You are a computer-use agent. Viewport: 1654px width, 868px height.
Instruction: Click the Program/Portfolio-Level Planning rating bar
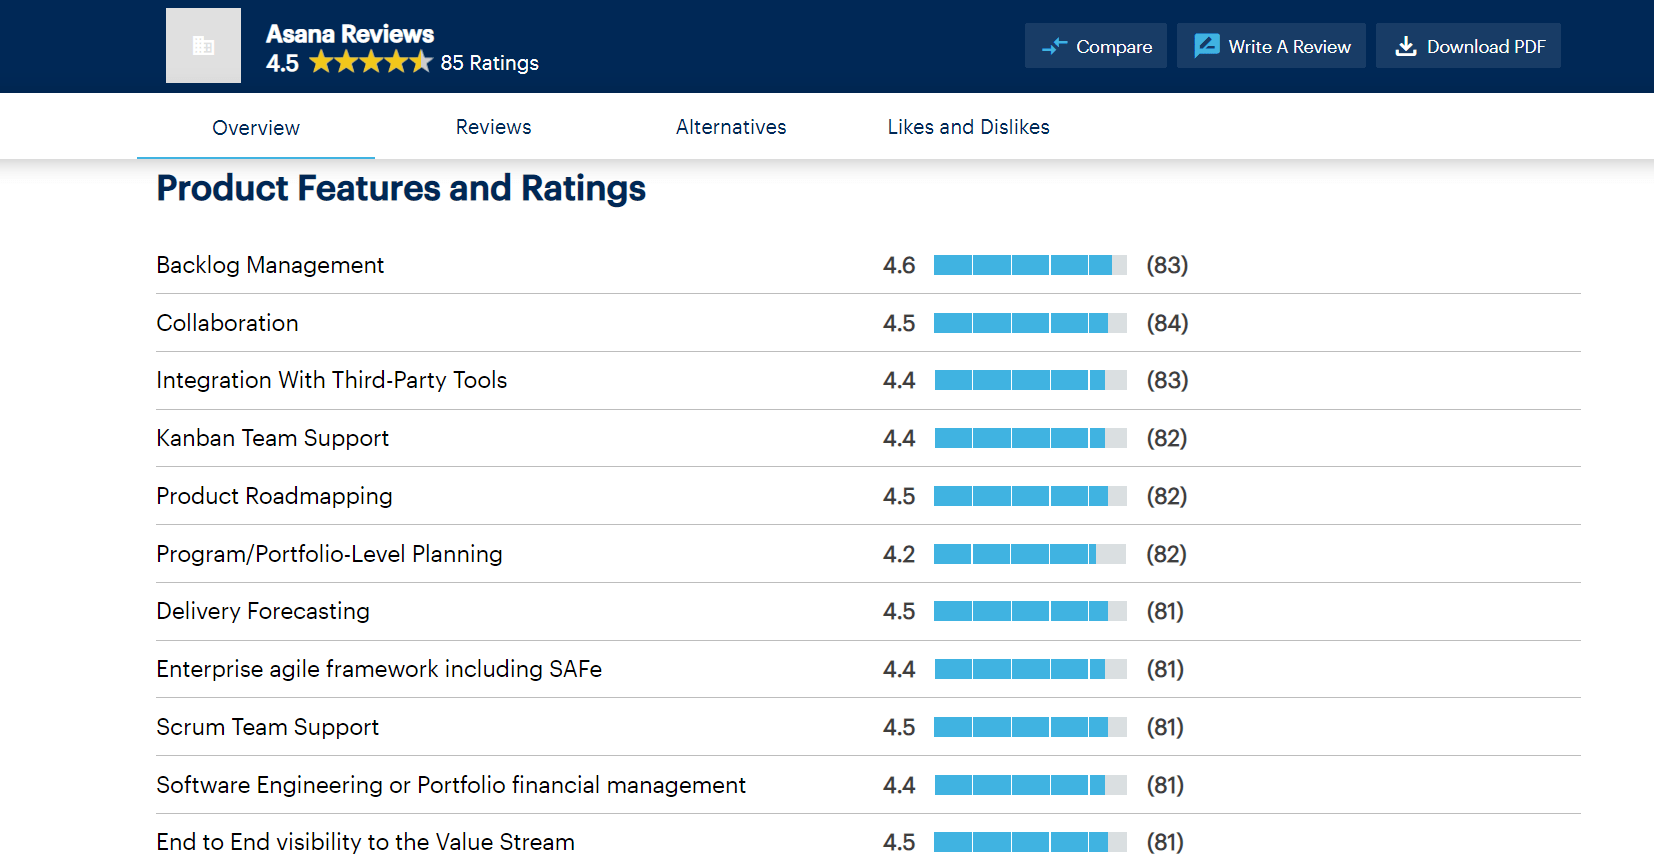click(x=1029, y=554)
